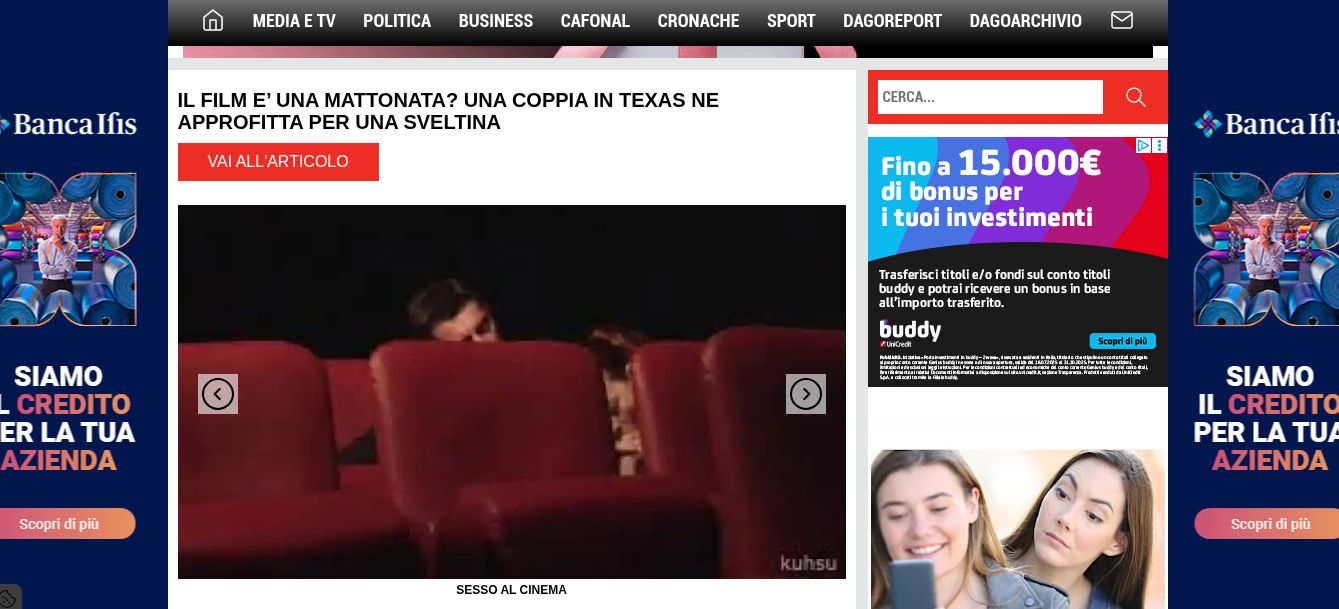1339x609 pixels.
Task: Show previous slide with left arrow
Action: coord(218,394)
